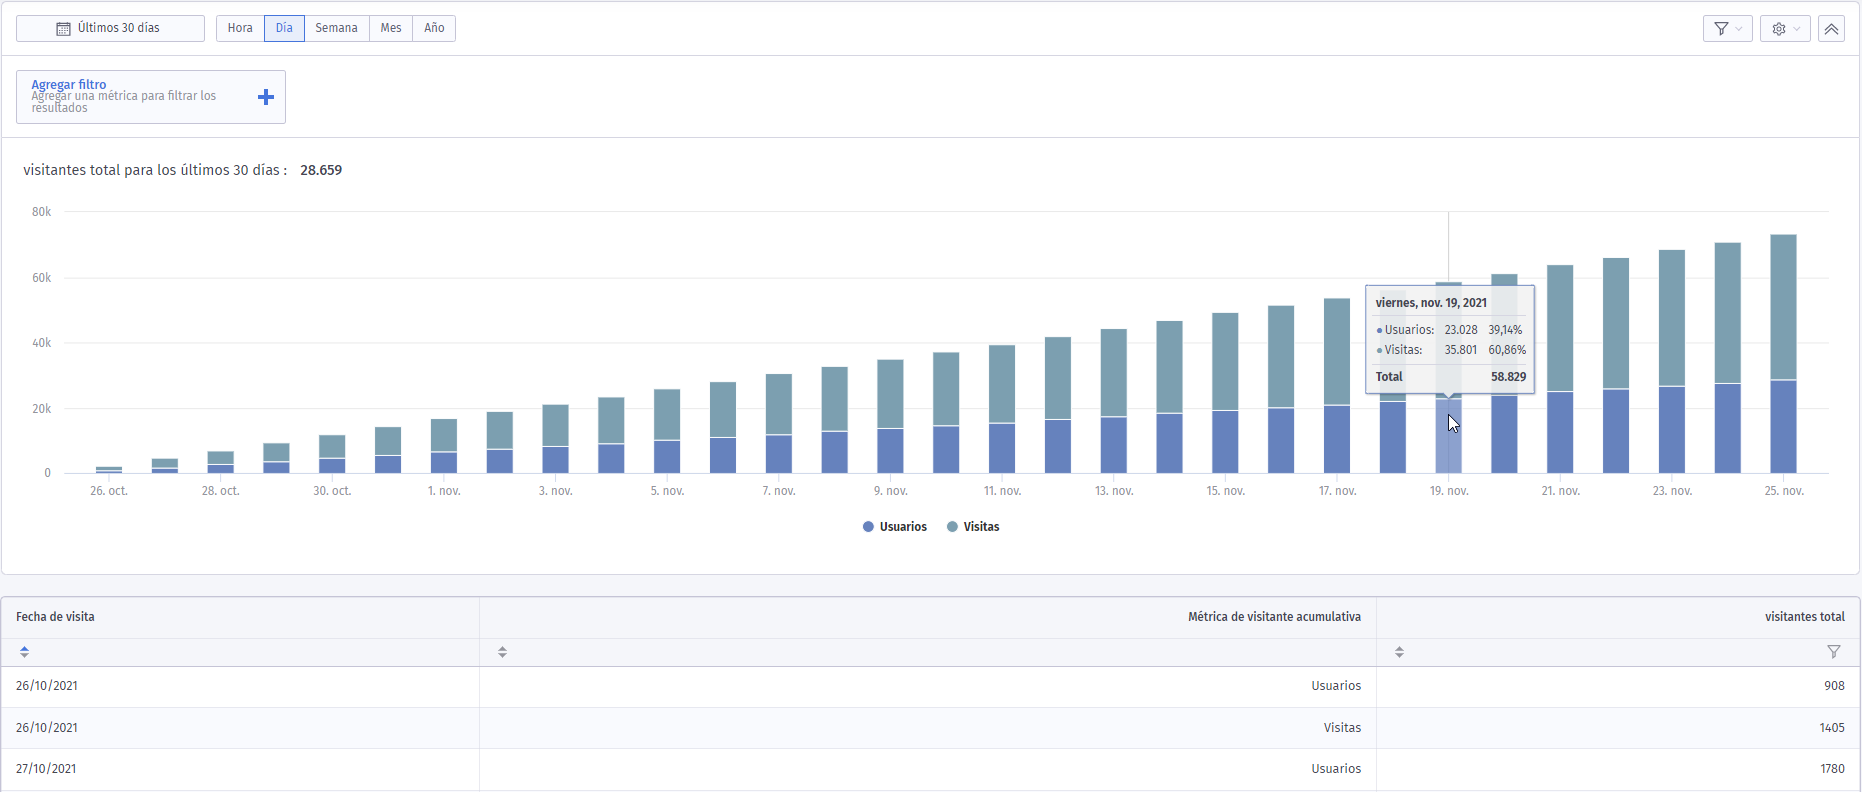The width and height of the screenshot is (1862, 792).
Task: Click the Usuarios cell for 27/10/2021
Action: 1336,769
